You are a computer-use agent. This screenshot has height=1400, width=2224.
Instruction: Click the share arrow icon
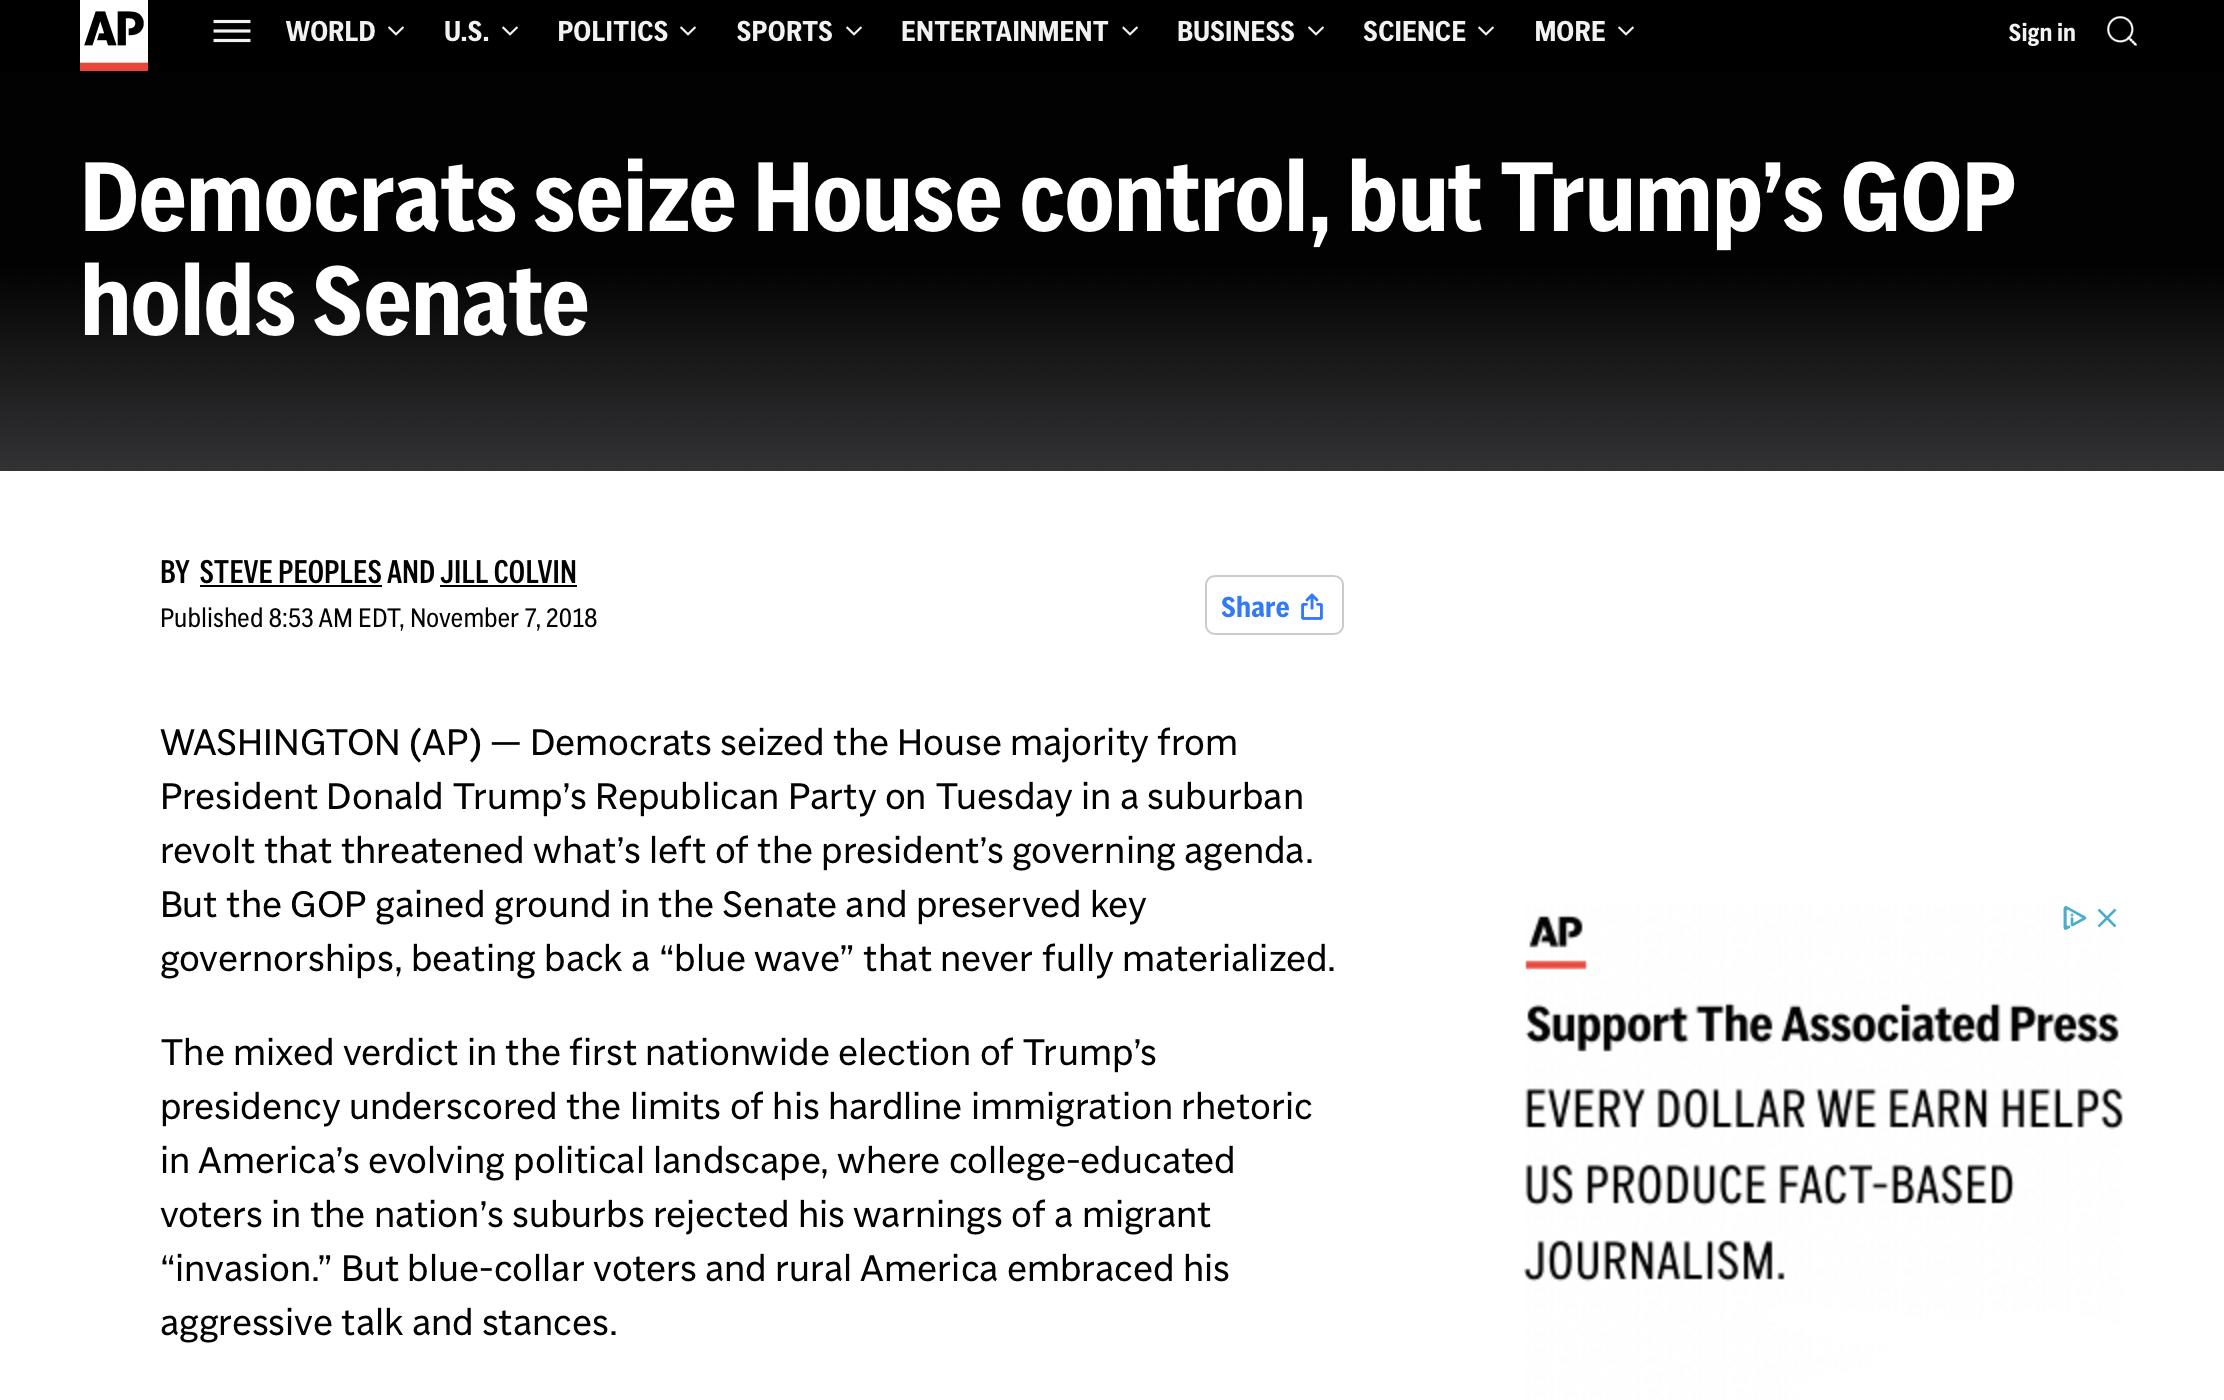pos(1312,607)
